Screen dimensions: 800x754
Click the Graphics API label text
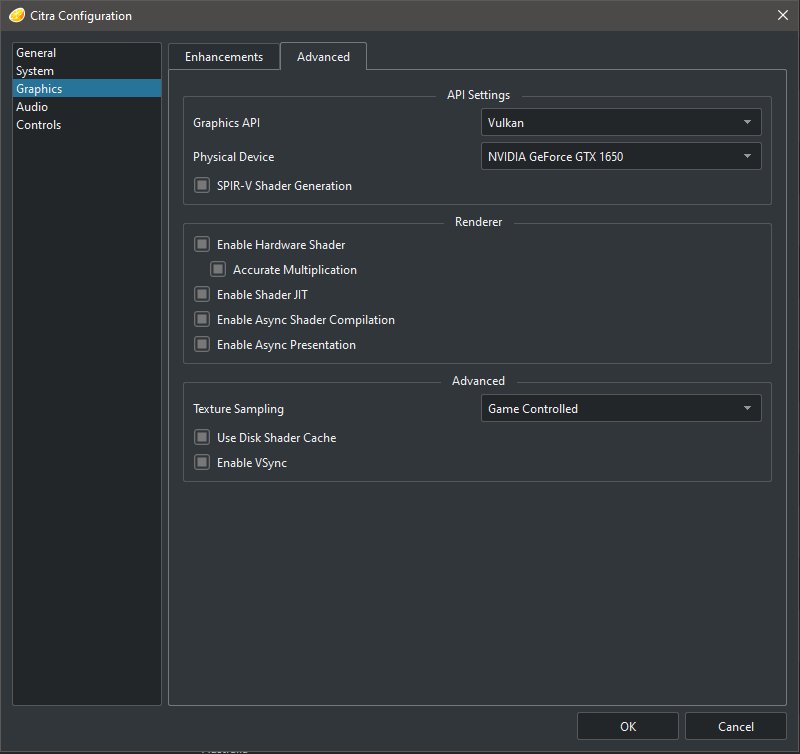(x=227, y=122)
